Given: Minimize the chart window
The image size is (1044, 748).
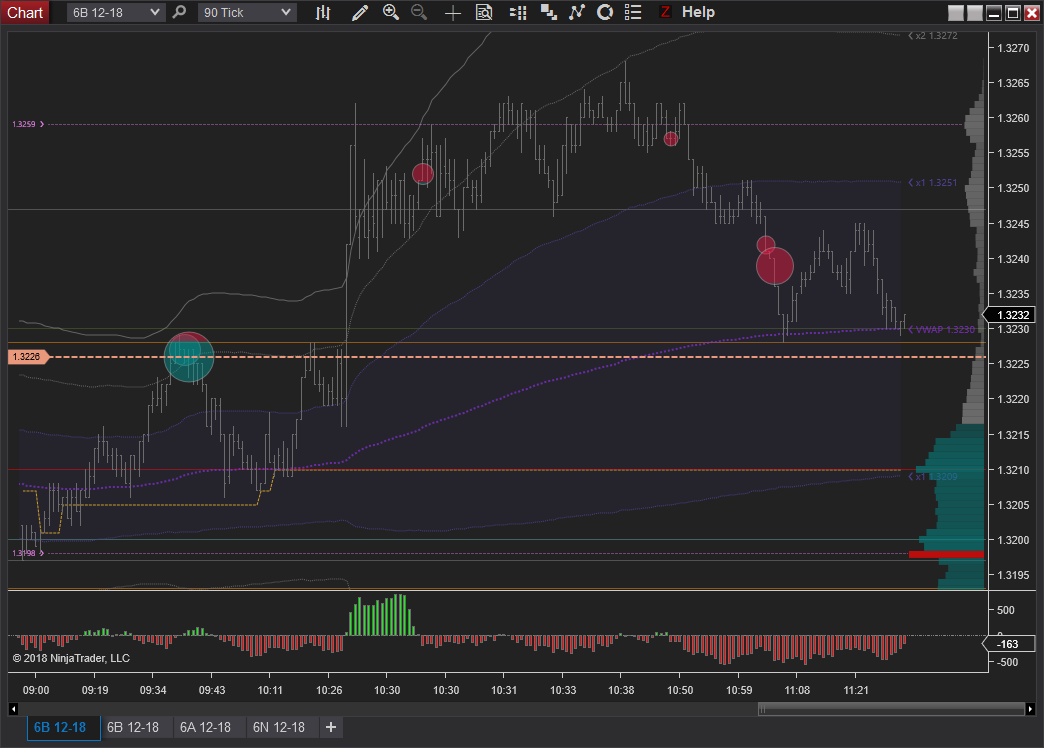Looking at the screenshot, I should [994, 13].
